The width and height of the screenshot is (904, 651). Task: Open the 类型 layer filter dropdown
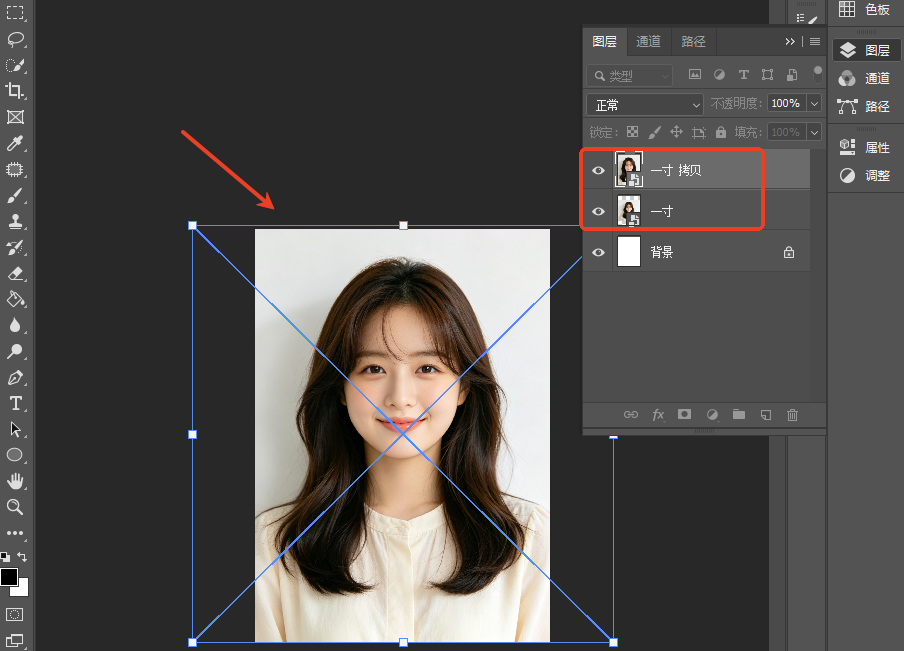(x=630, y=76)
